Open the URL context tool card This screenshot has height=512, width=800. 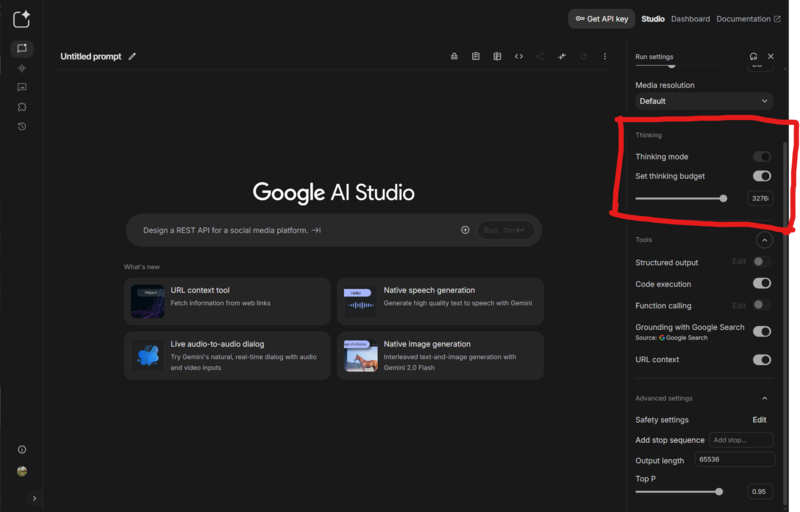227,301
